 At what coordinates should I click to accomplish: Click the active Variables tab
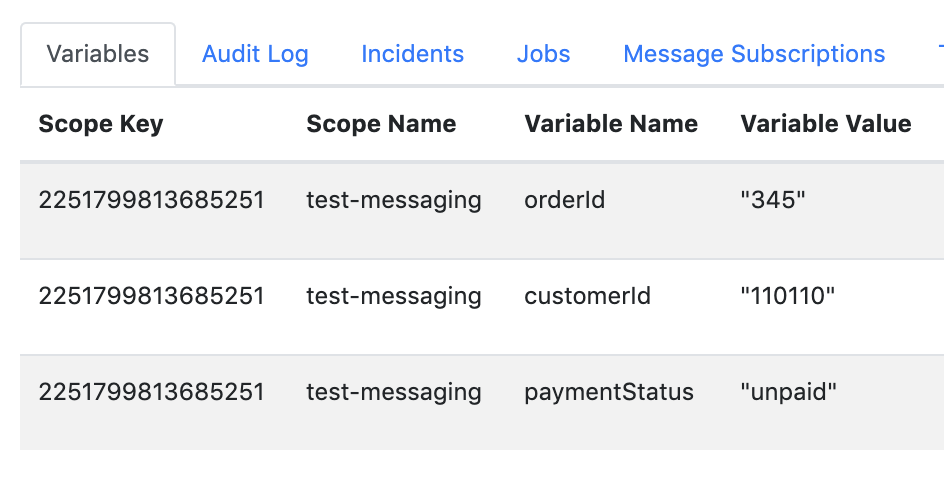click(98, 54)
